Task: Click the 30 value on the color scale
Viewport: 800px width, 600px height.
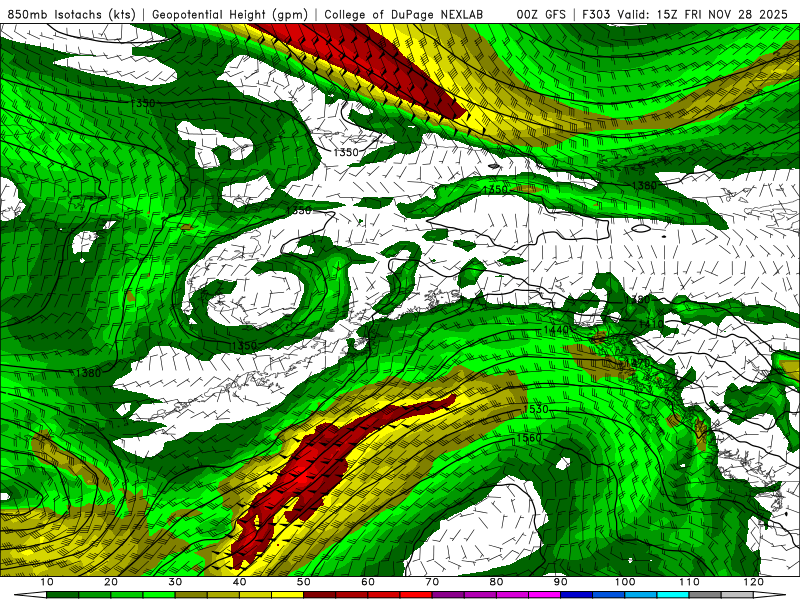Action: [175, 582]
